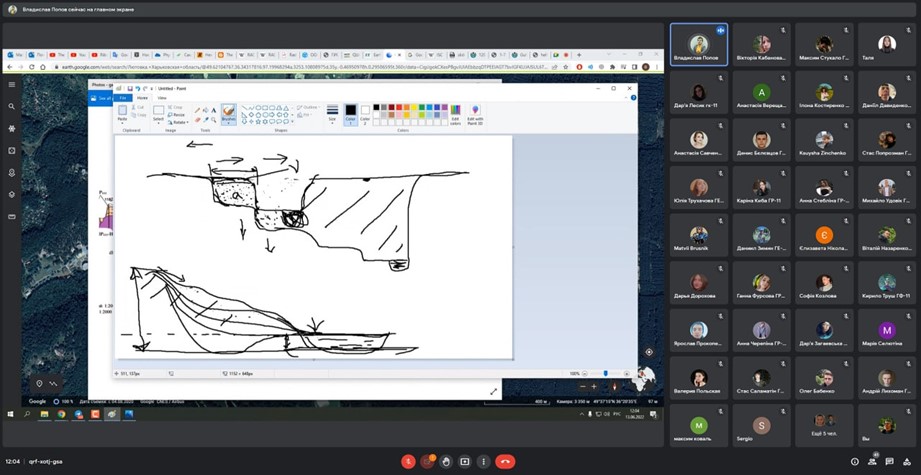Open the File menu in Paint
Viewport: 921px width, 475px height.
(123, 98)
